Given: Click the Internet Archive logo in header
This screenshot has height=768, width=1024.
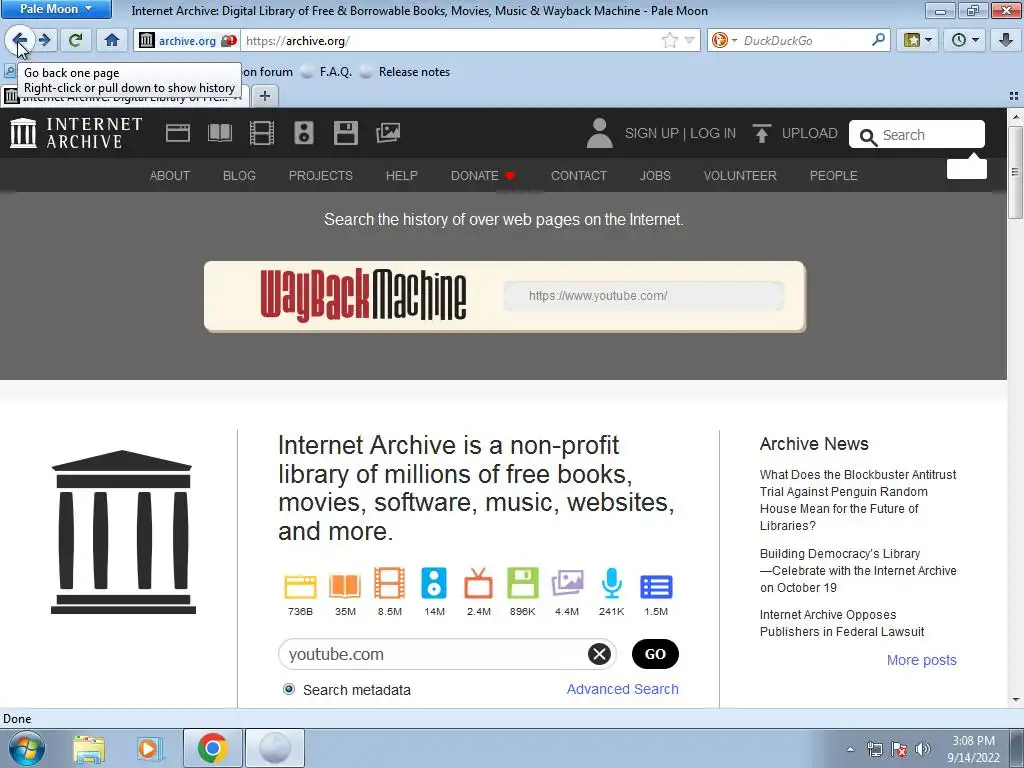Looking at the screenshot, I should (76, 133).
